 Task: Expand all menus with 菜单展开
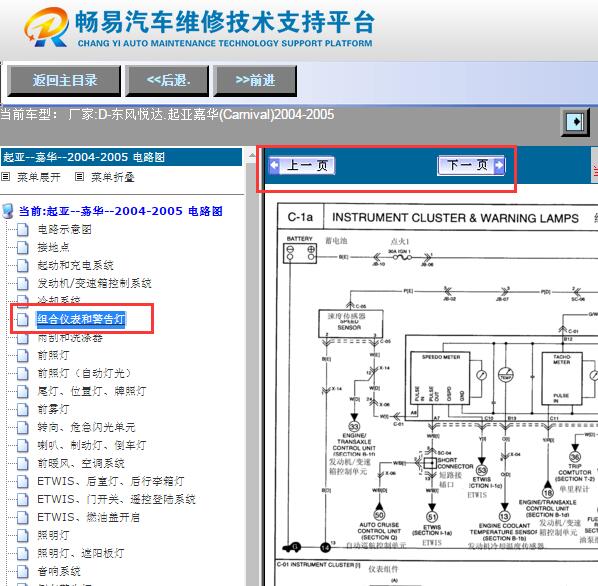(39, 177)
